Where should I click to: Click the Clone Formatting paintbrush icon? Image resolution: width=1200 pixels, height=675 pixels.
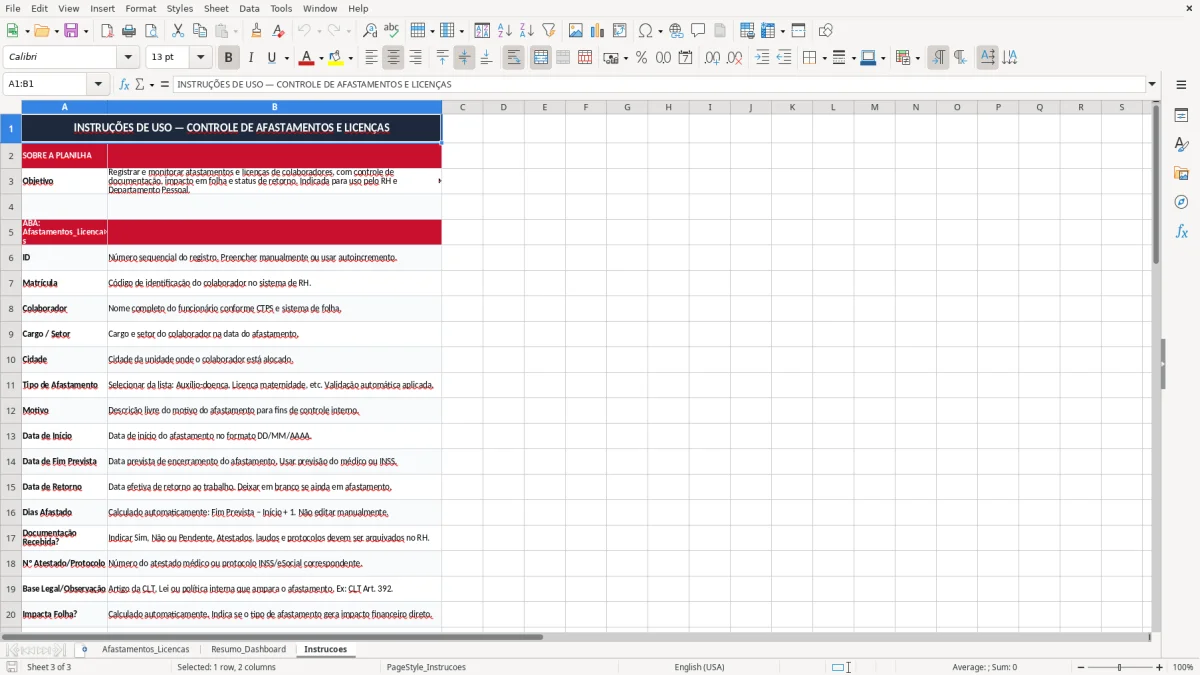point(257,31)
